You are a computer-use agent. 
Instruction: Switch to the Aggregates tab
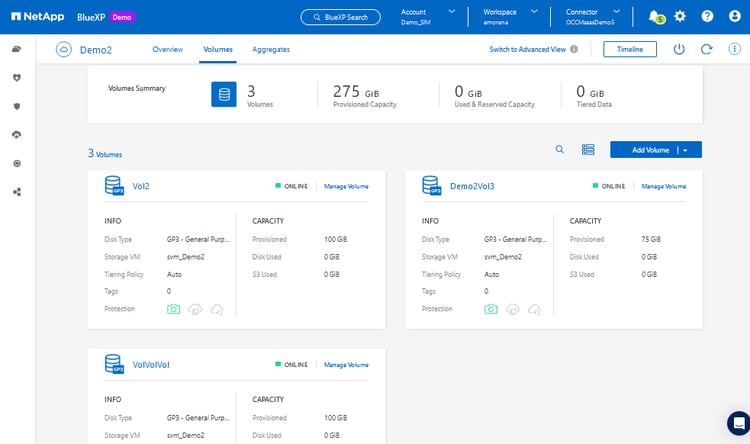(271, 49)
